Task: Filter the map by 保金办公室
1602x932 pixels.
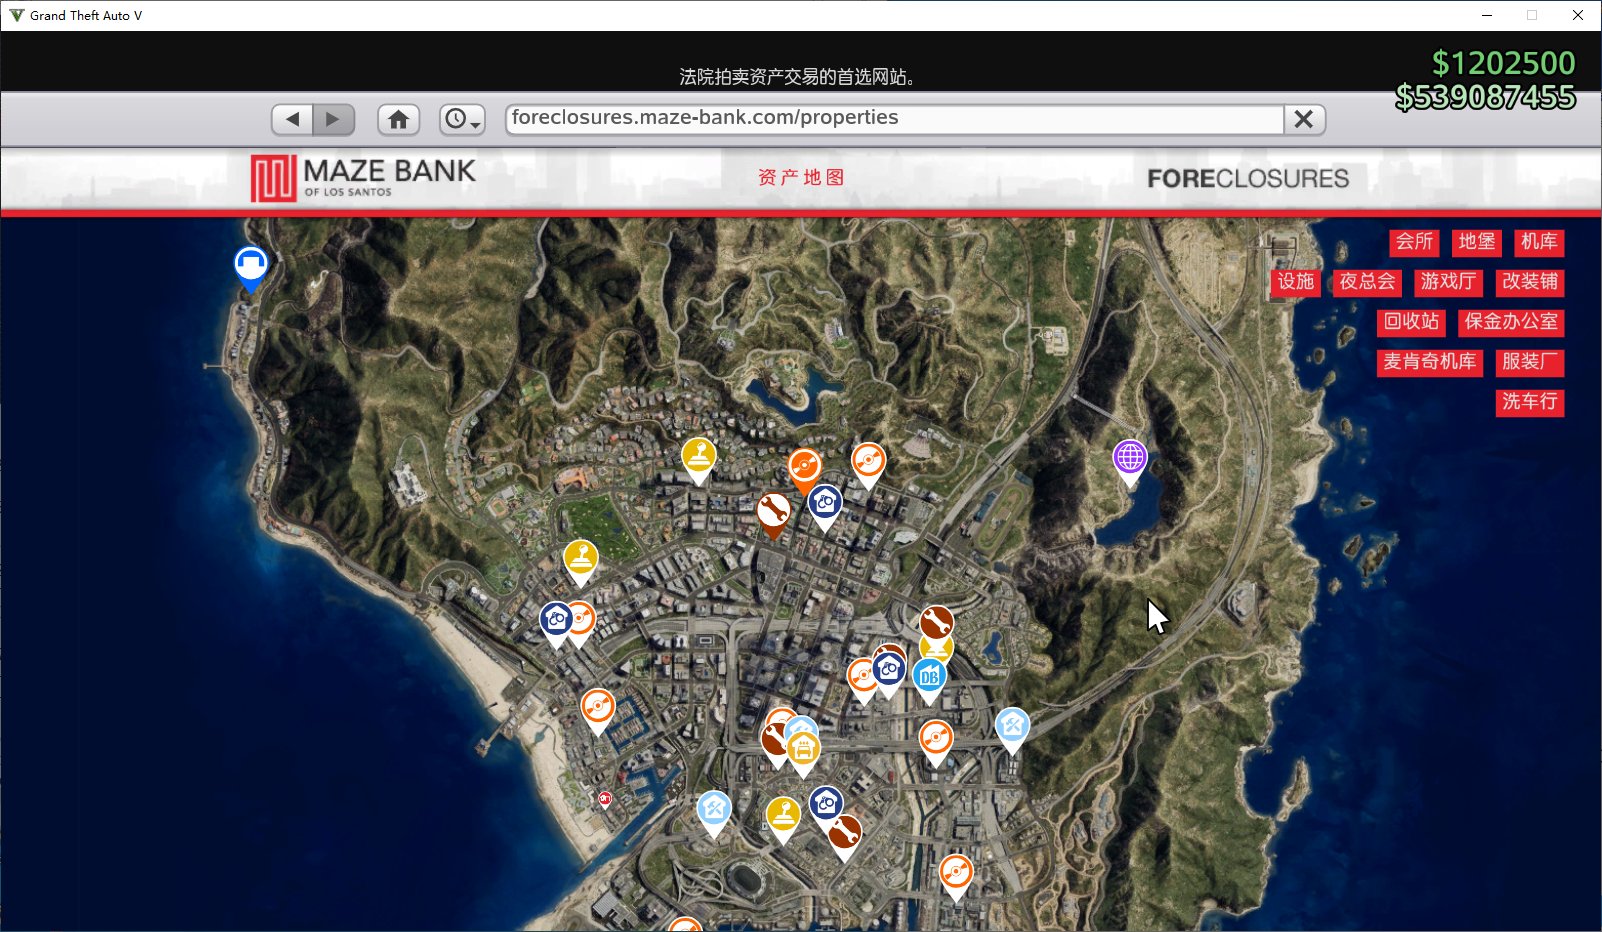Action: tap(1511, 322)
